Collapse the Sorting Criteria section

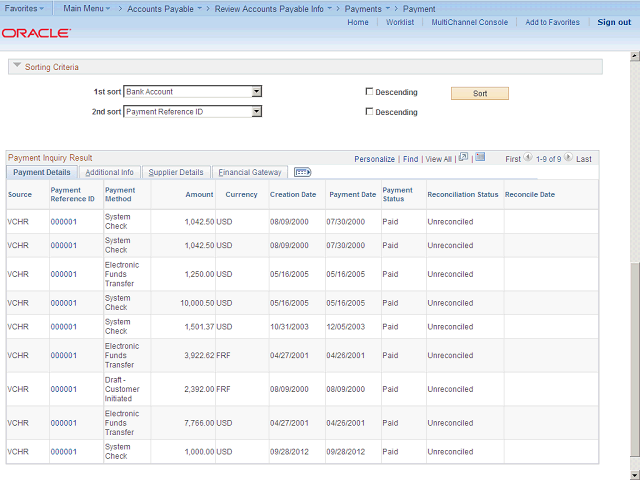coord(16,67)
